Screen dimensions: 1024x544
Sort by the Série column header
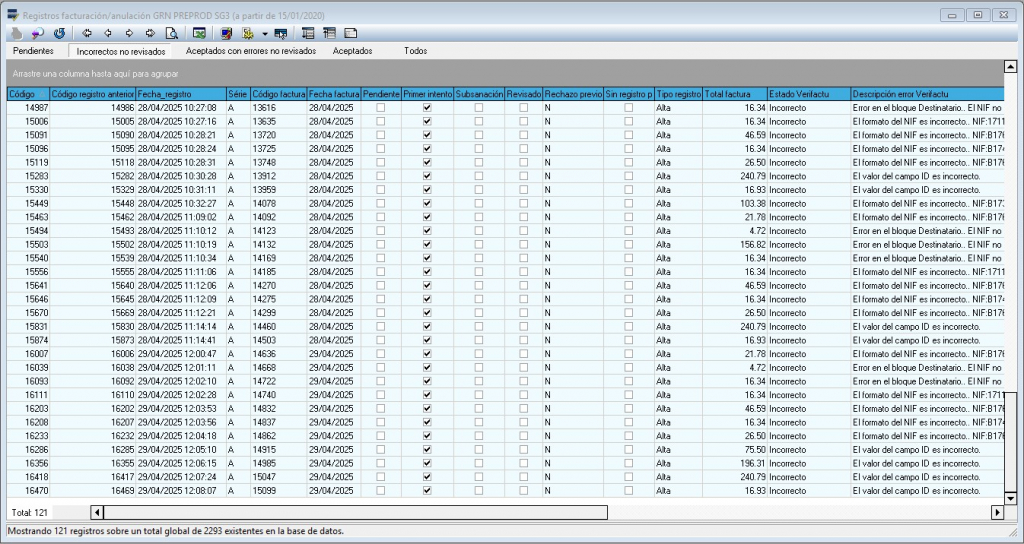click(238, 95)
